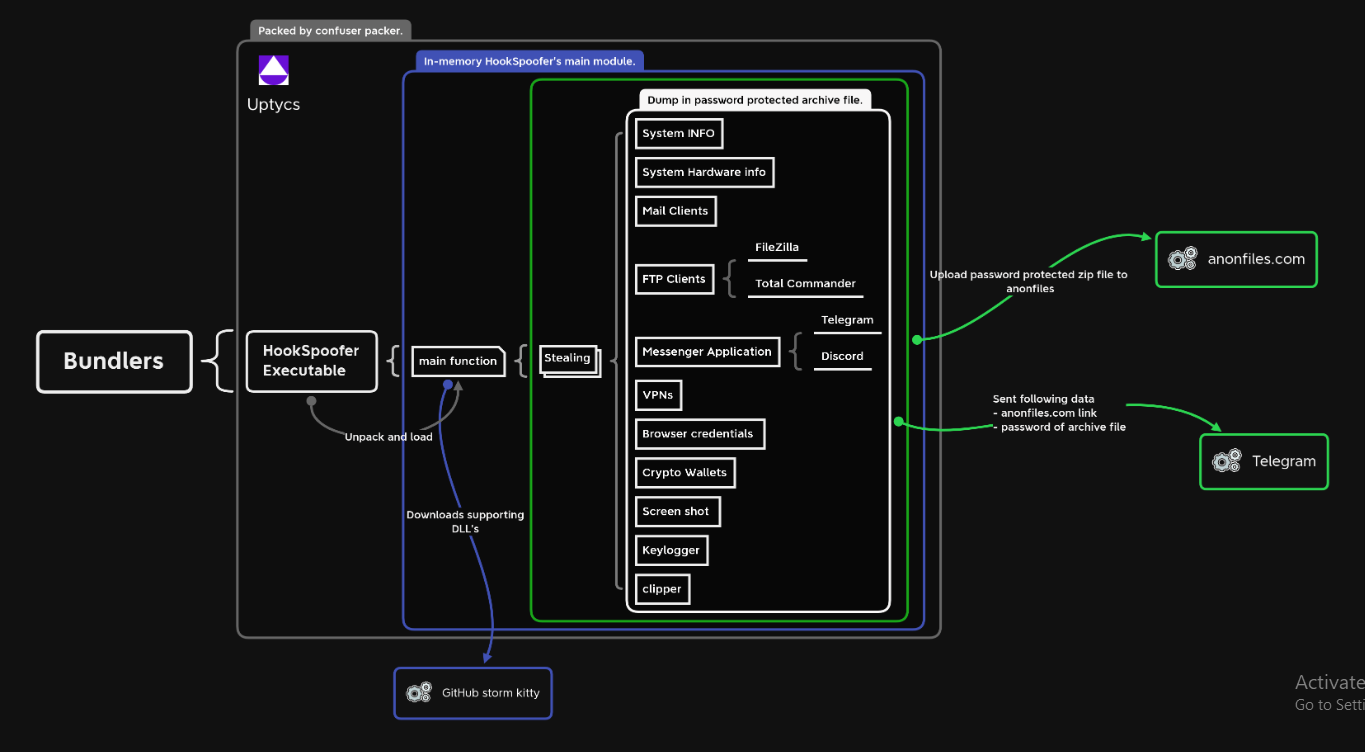Select the HookSpoofer Executable node
Screen dimensions: 1365x752
[311, 361]
